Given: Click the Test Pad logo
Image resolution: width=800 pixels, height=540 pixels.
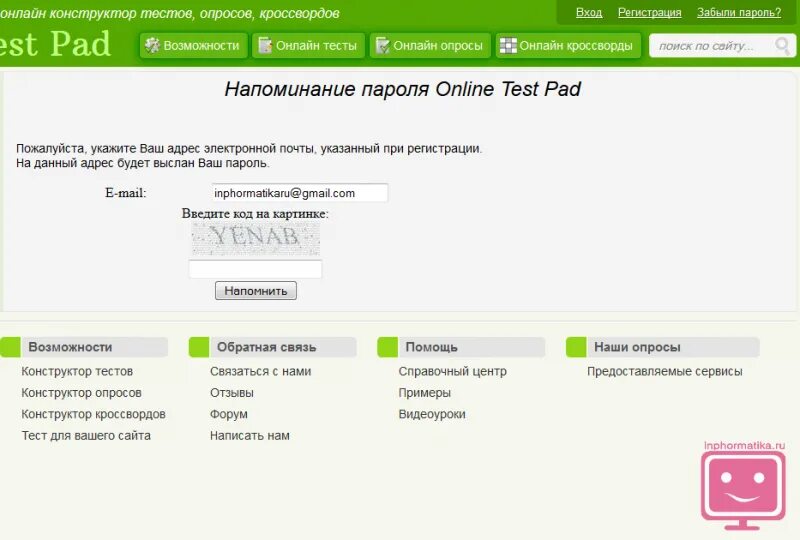Looking at the screenshot, I should click(x=55, y=43).
